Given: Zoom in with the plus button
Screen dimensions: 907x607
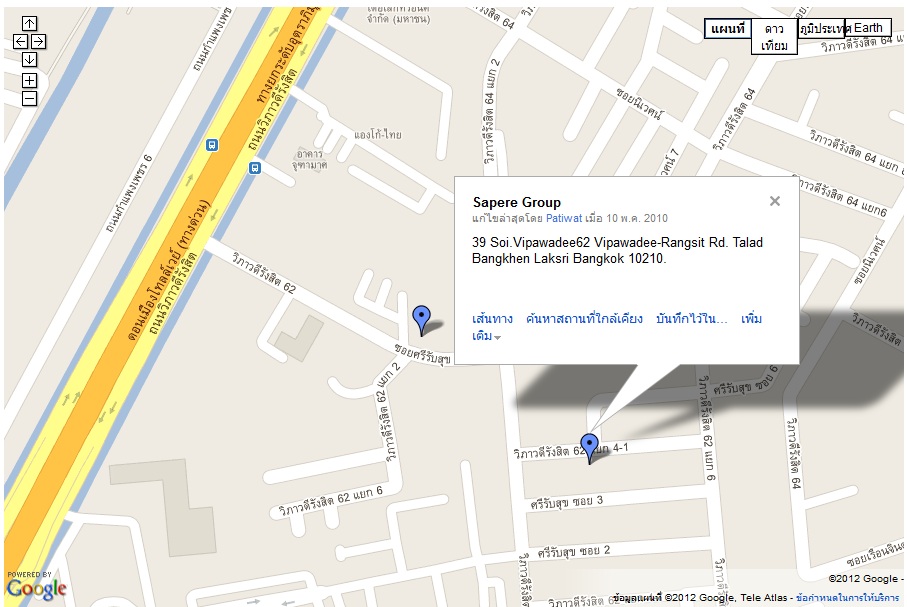Looking at the screenshot, I should pos(30,80).
